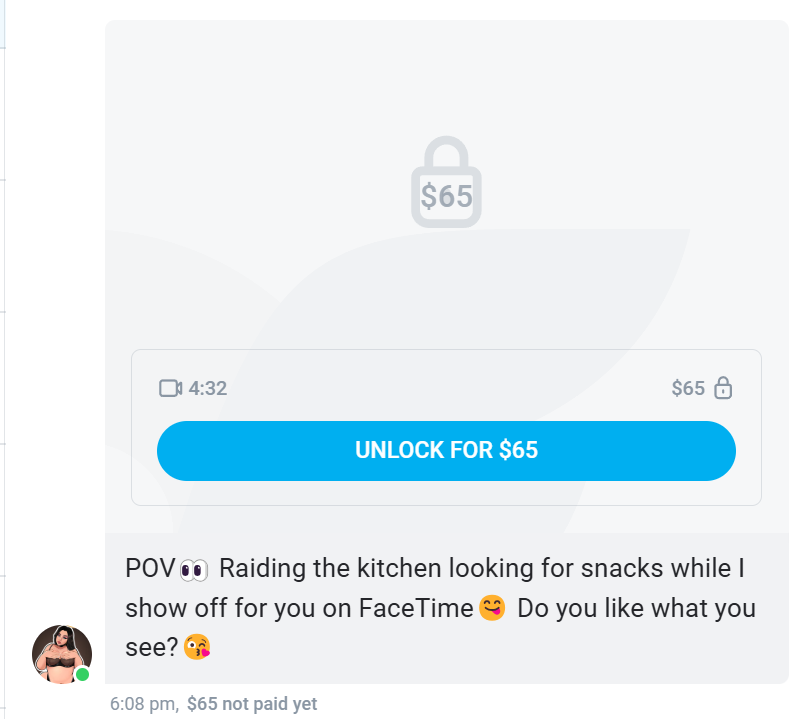Viewport: 806px width, 719px height.
Task: Click the 'Do you like what you' text
Action: pos(636,608)
